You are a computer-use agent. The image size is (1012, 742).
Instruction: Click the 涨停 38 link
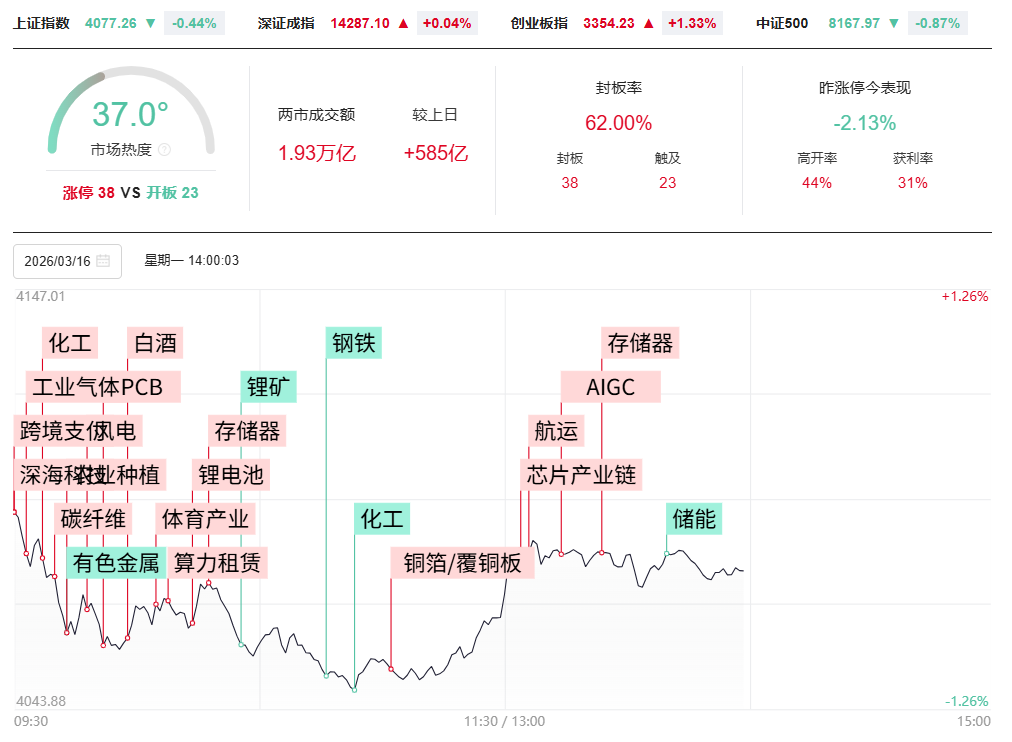[89, 193]
